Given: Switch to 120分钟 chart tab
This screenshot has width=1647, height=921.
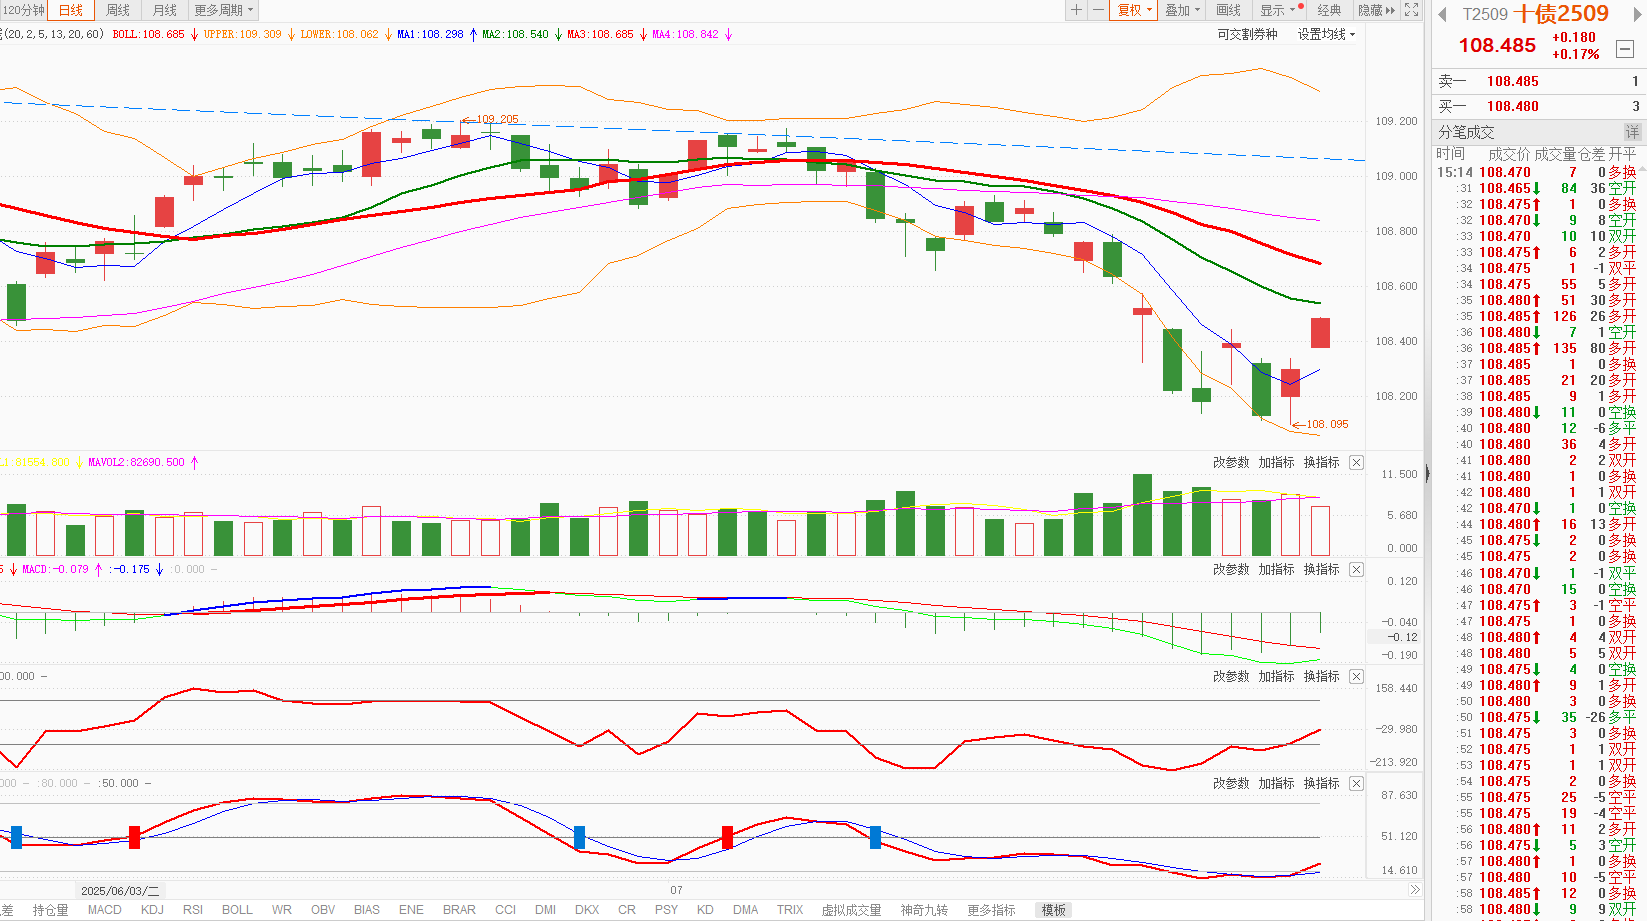Looking at the screenshot, I should tap(23, 10).
